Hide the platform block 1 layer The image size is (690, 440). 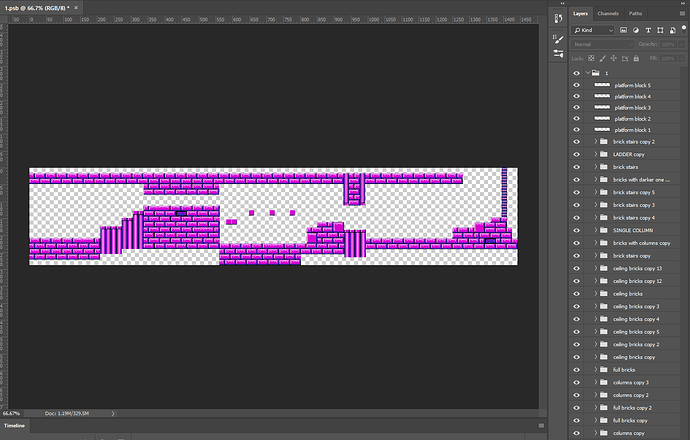pos(576,130)
